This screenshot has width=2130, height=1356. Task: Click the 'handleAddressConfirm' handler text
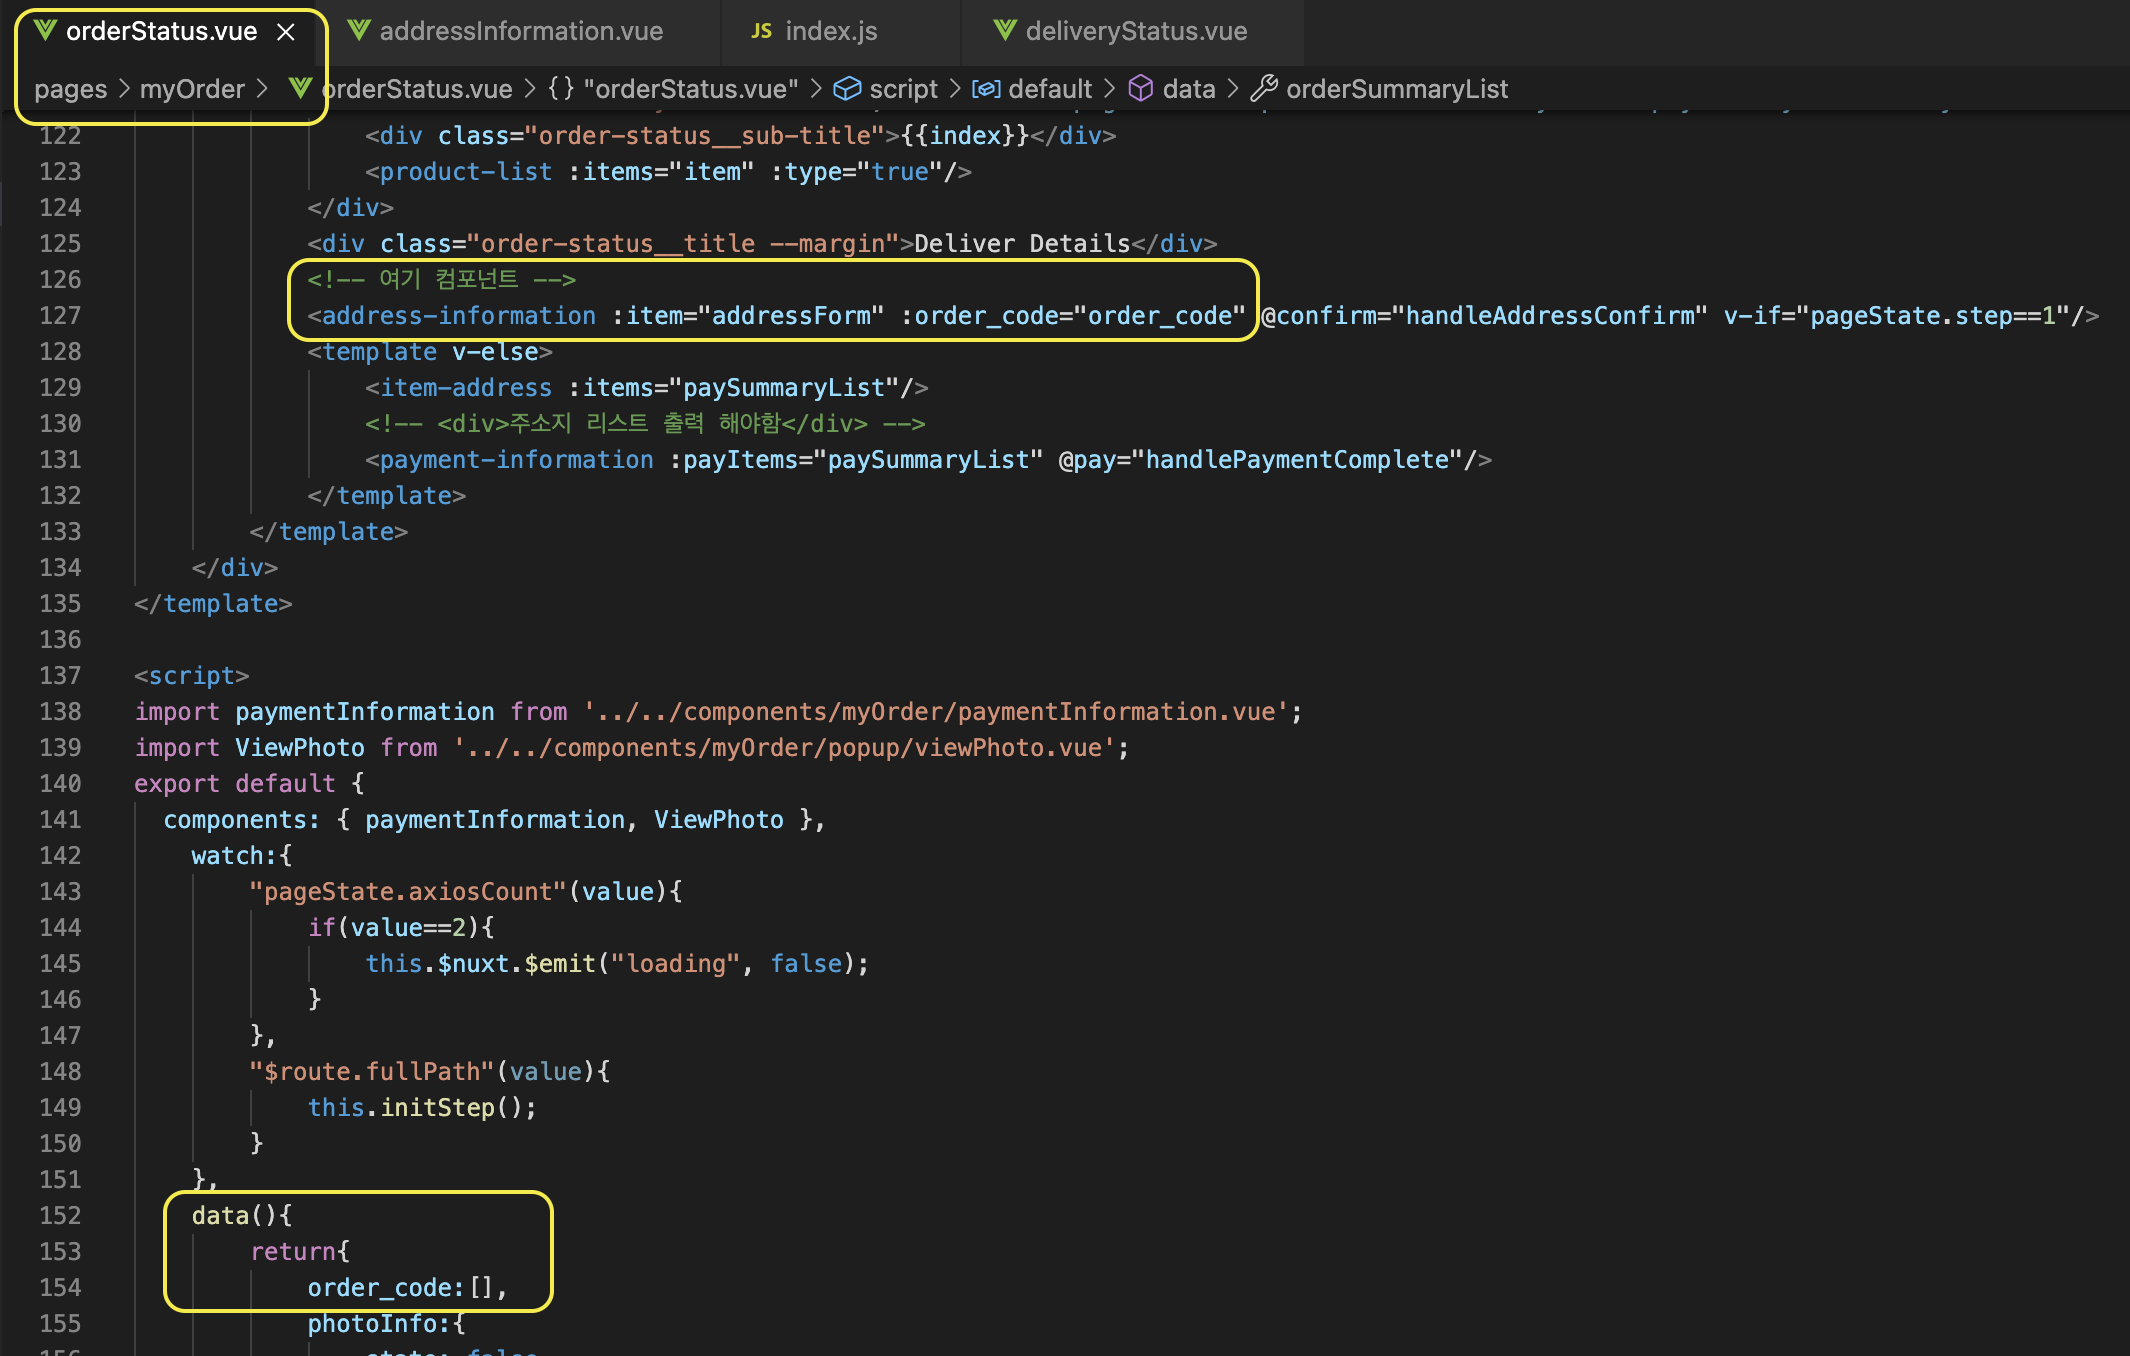click(1550, 315)
